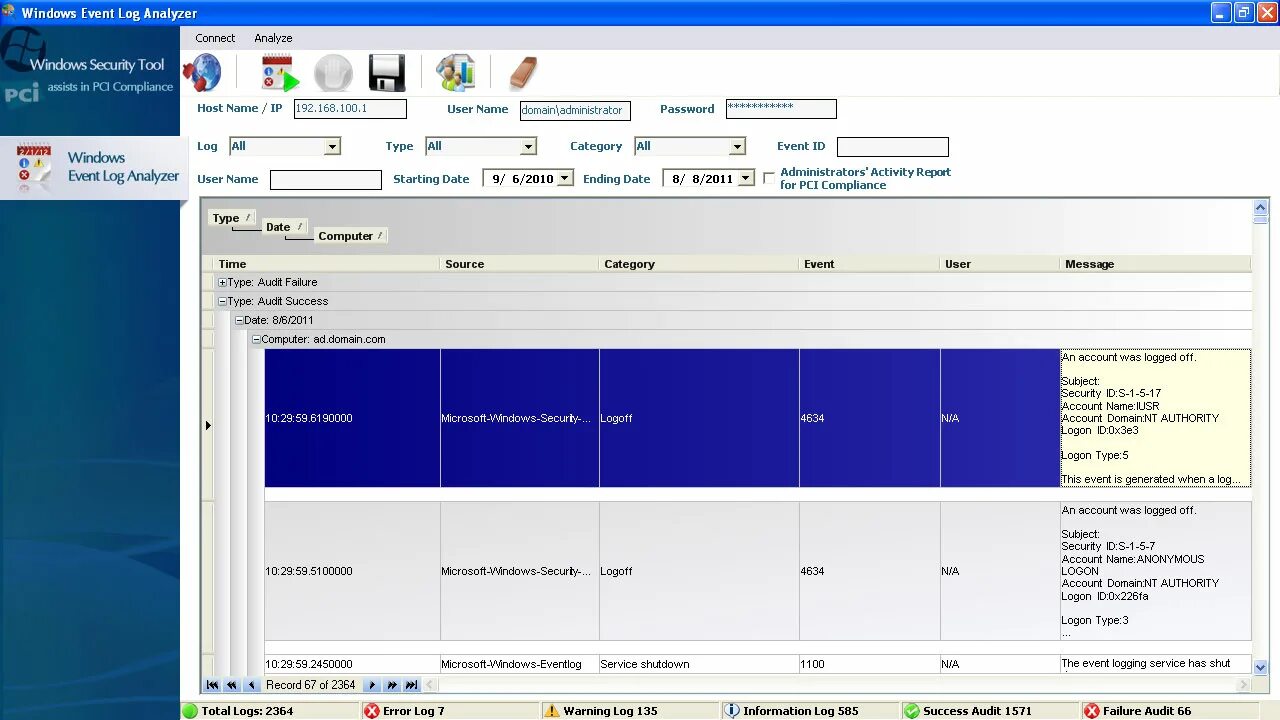Click the Failure Audit status icon
This screenshot has height=720, width=1280.
(1091, 710)
